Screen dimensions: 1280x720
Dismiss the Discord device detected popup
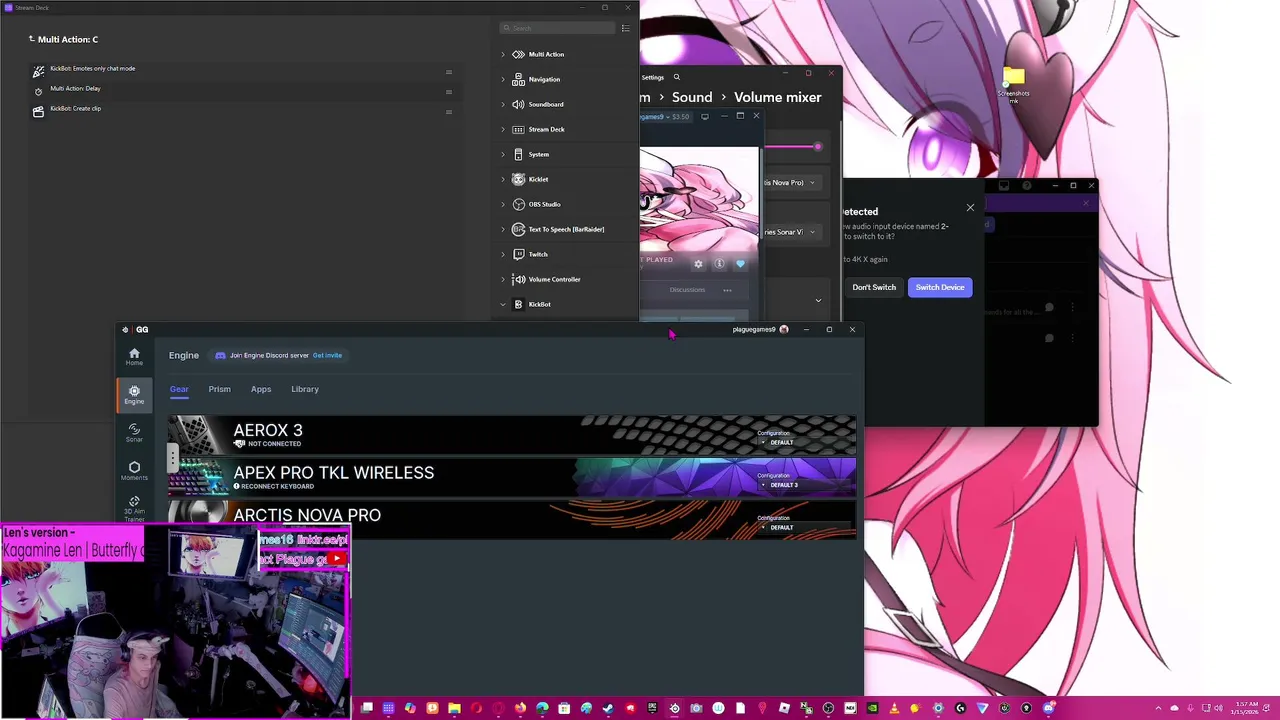click(970, 208)
